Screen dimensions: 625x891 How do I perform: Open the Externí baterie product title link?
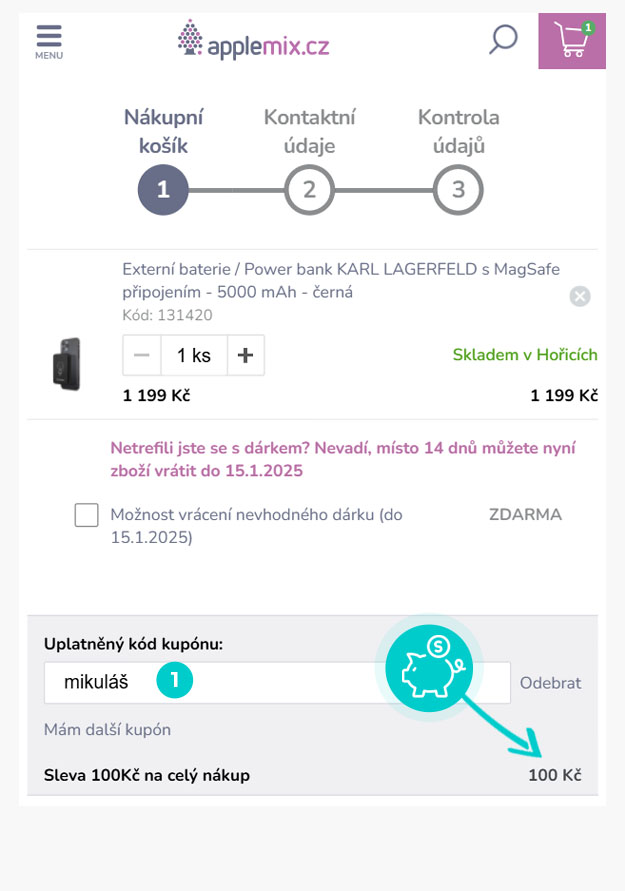pyautogui.click(x=341, y=280)
